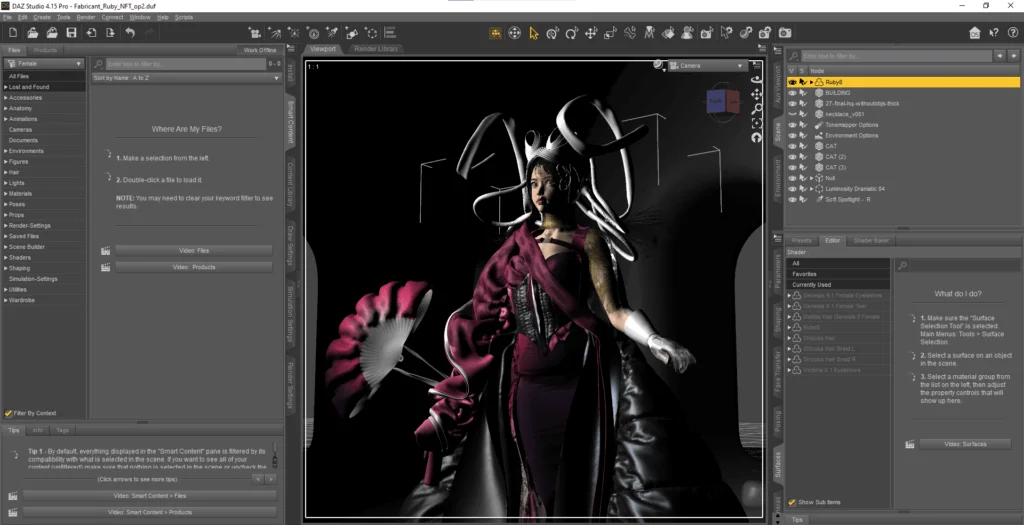Switch to the Render Library tab
1024x525 pixels.
pyautogui.click(x=375, y=48)
